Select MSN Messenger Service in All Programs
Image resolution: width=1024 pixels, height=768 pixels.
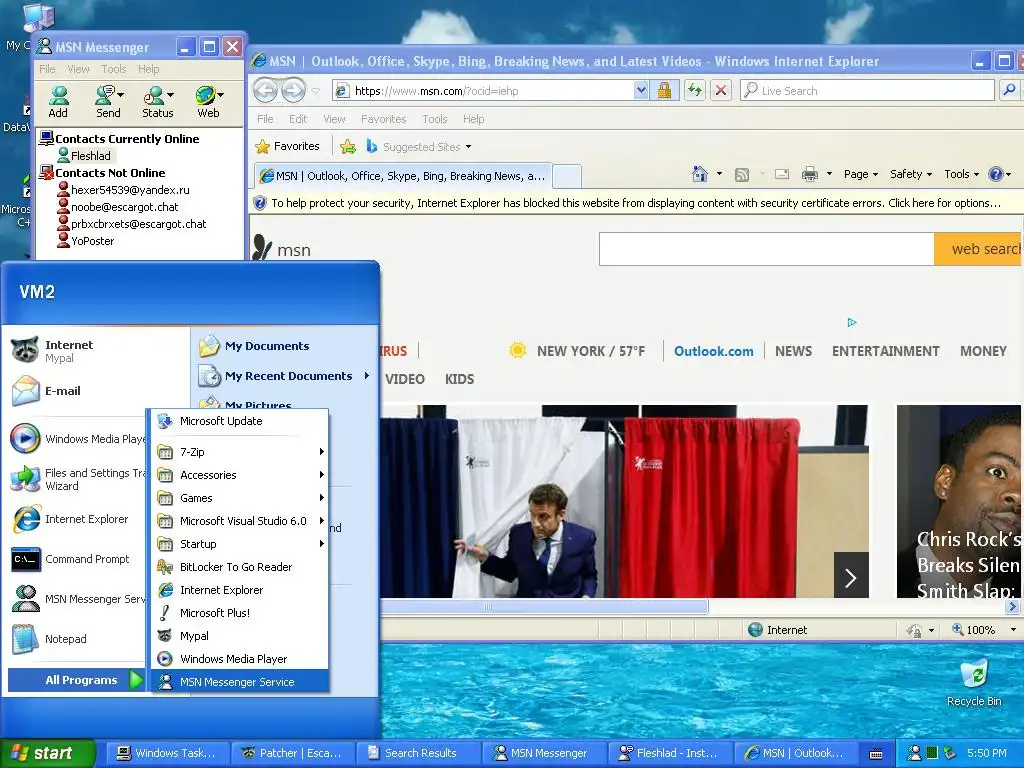coord(240,682)
